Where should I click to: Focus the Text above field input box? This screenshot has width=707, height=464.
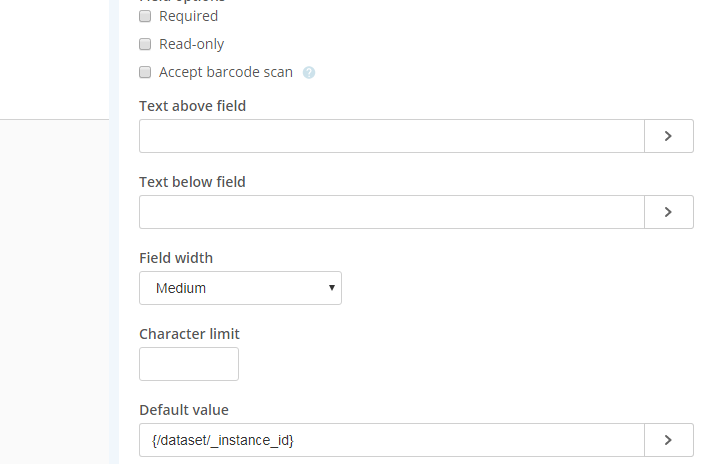pos(392,136)
